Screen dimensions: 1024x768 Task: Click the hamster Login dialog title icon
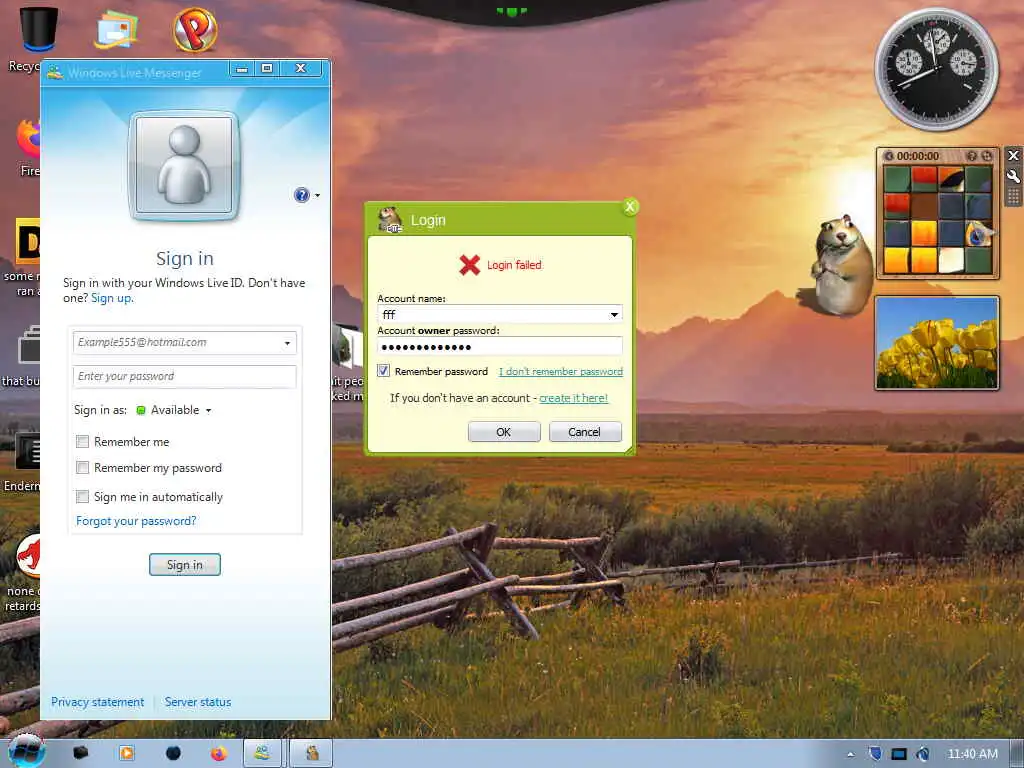click(x=390, y=220)
